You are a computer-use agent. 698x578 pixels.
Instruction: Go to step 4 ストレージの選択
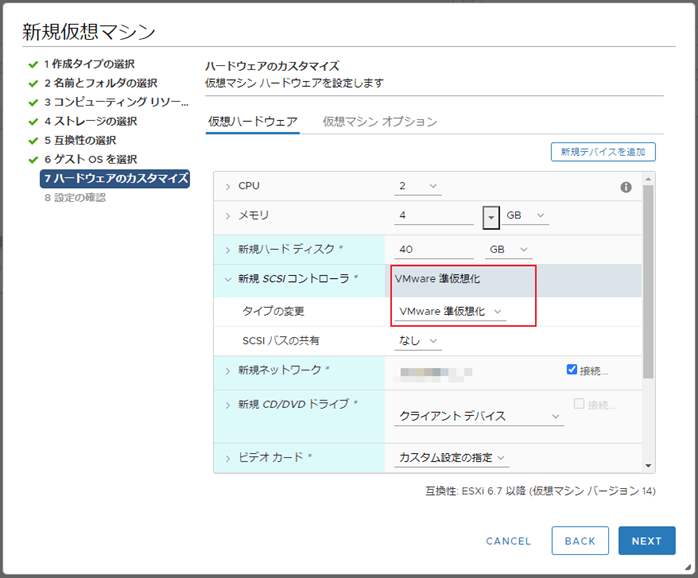pyautogui.click(x=90, y=122)
